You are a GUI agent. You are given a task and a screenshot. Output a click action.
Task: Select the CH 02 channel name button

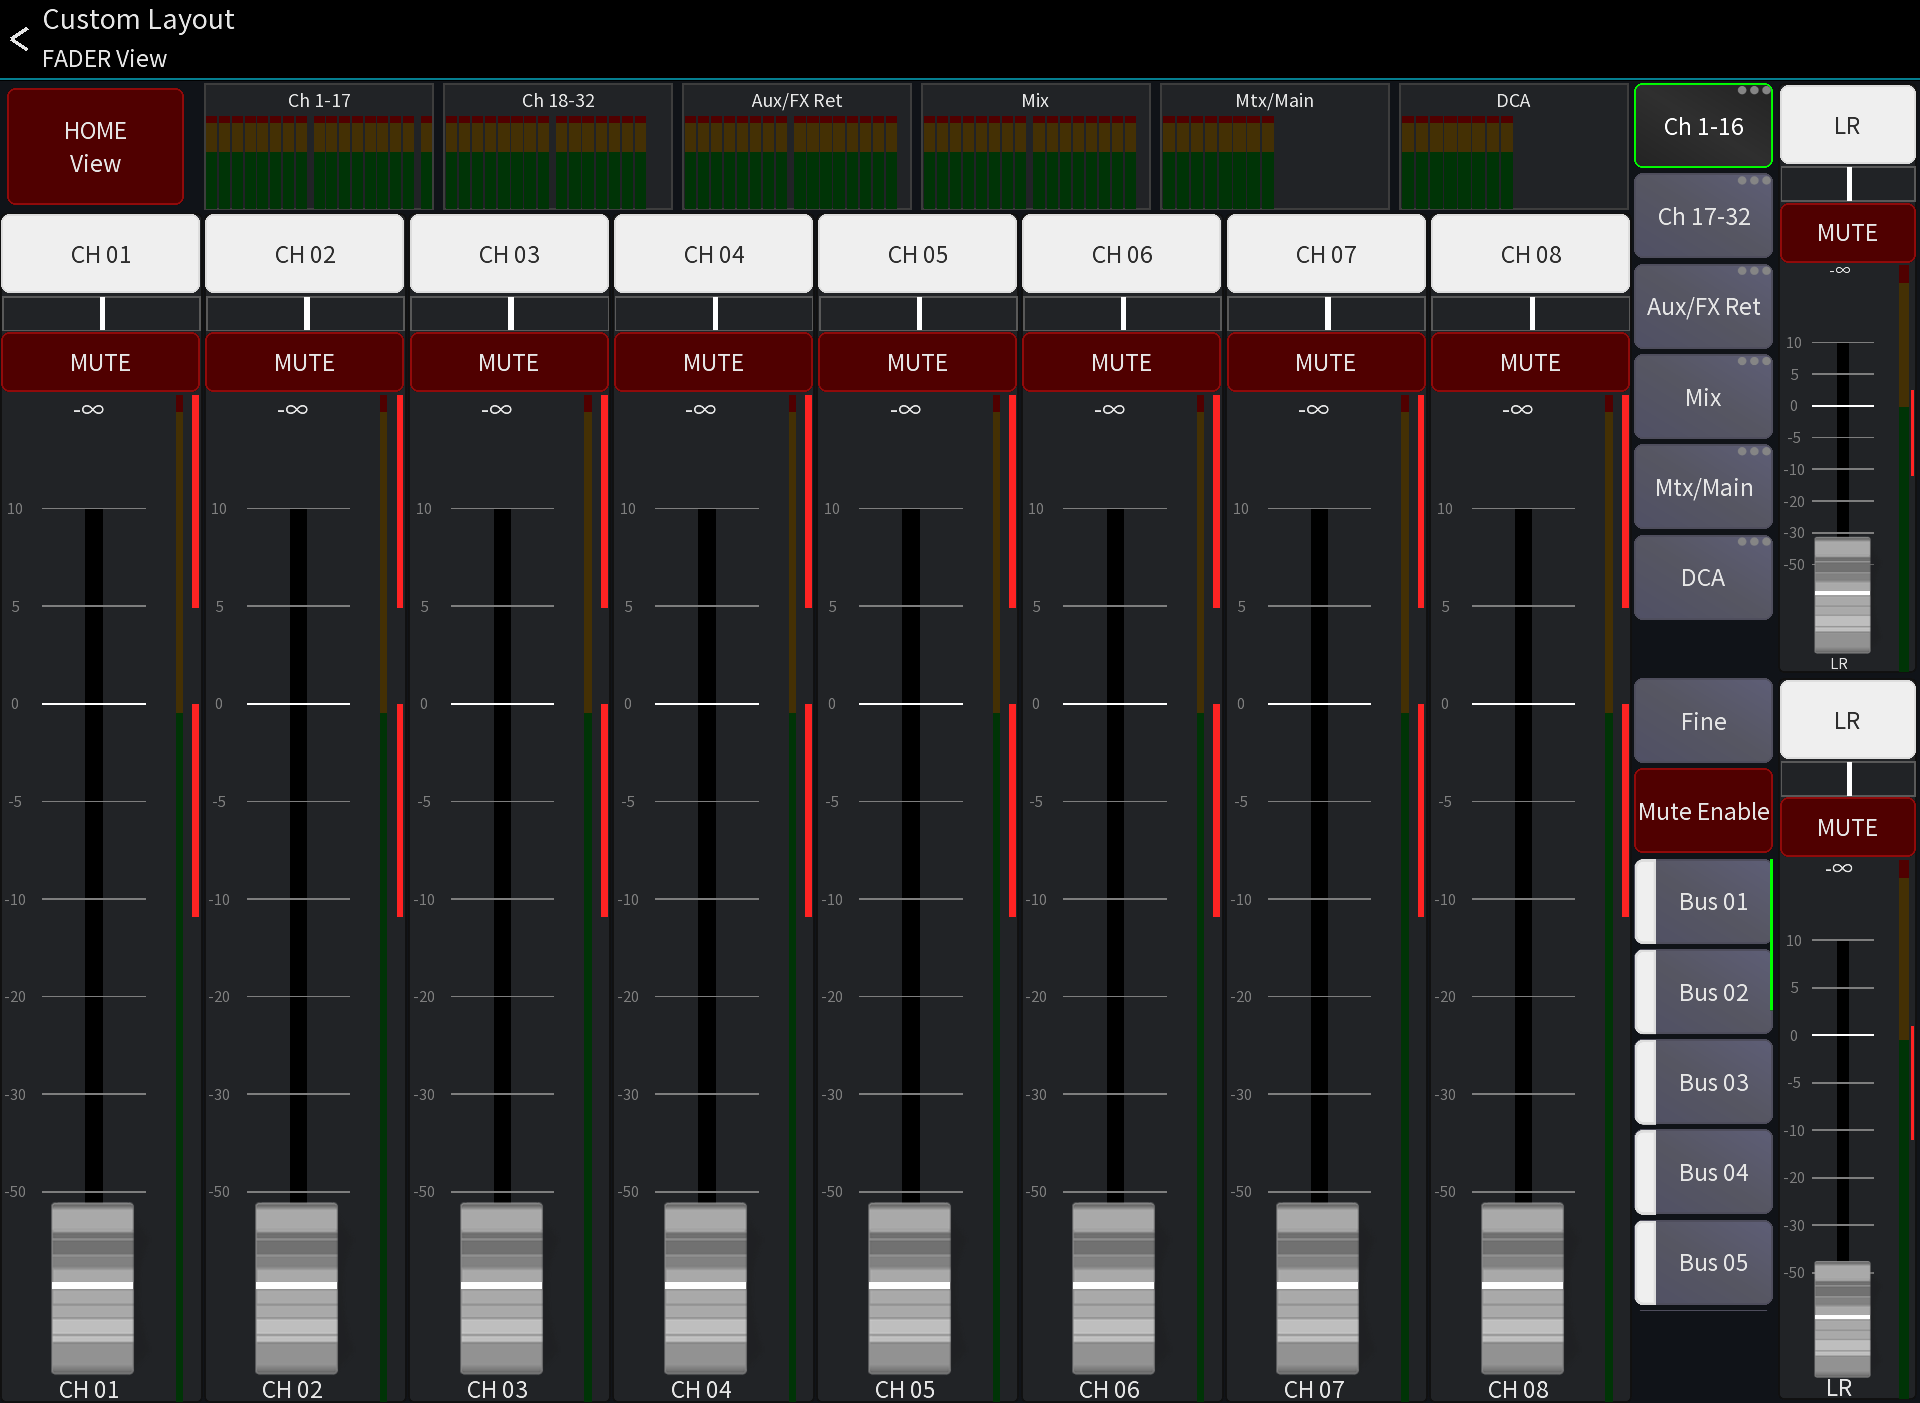[x=305, y=254]
